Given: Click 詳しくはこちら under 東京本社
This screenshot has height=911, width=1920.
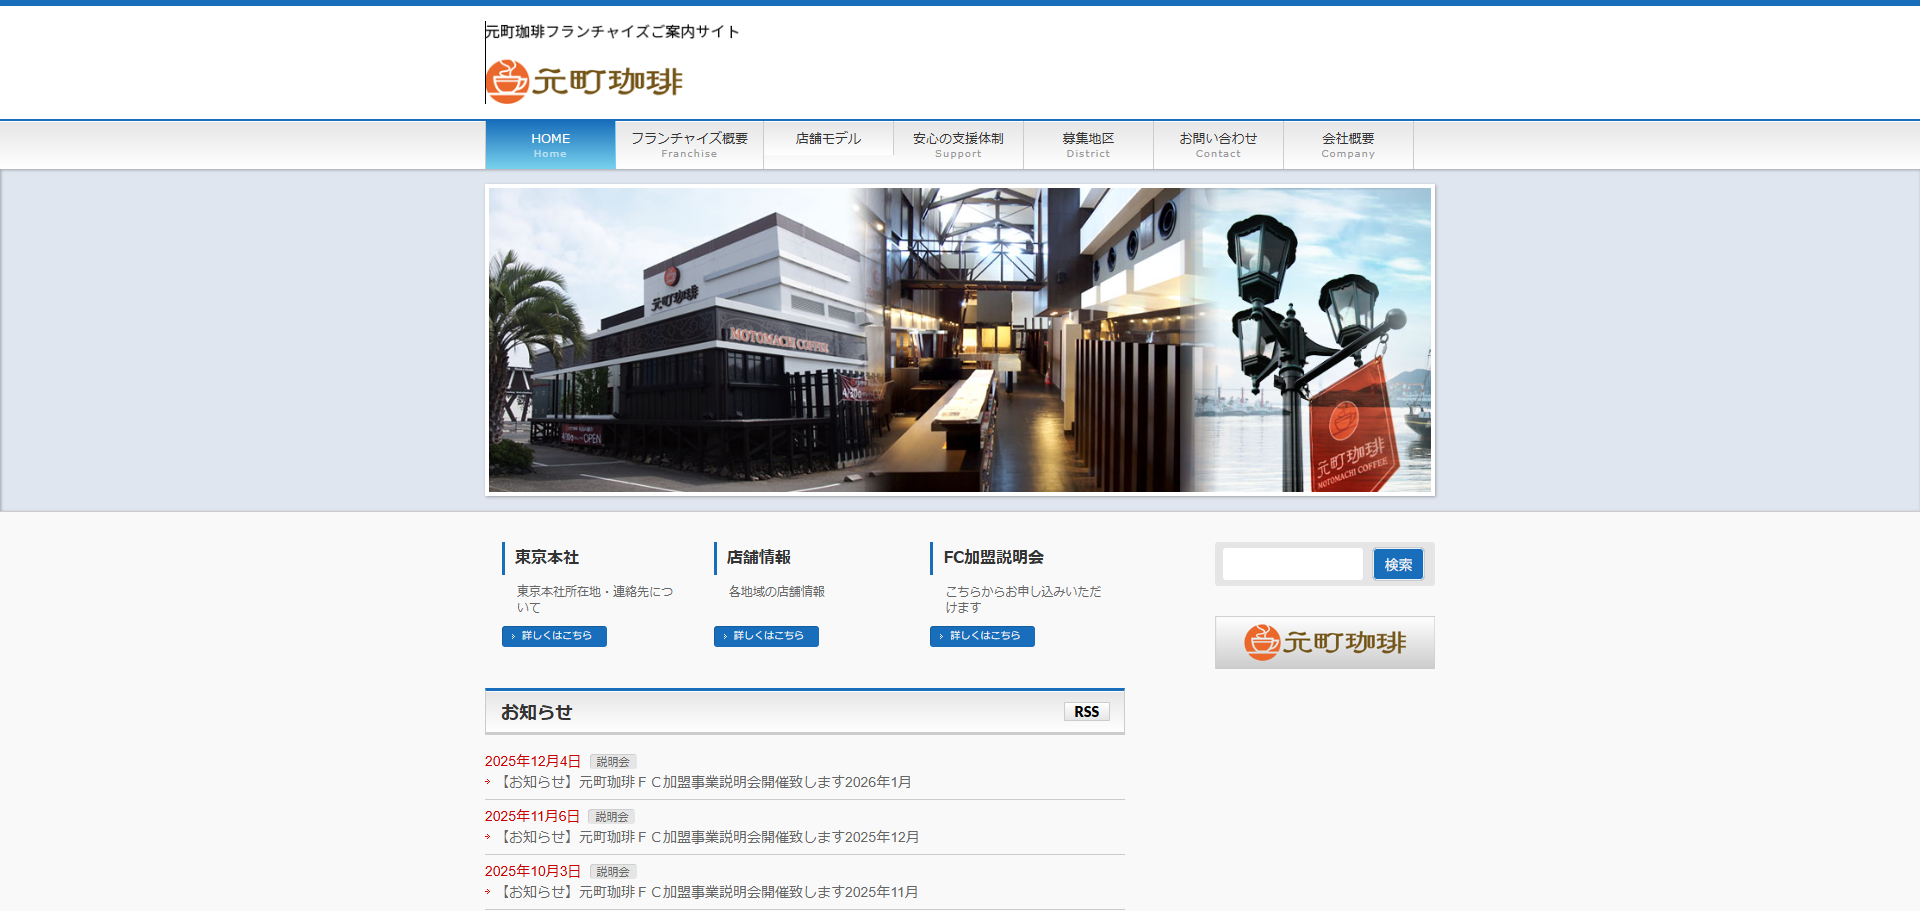Looking at the screenshot, I should coord(554,636).
